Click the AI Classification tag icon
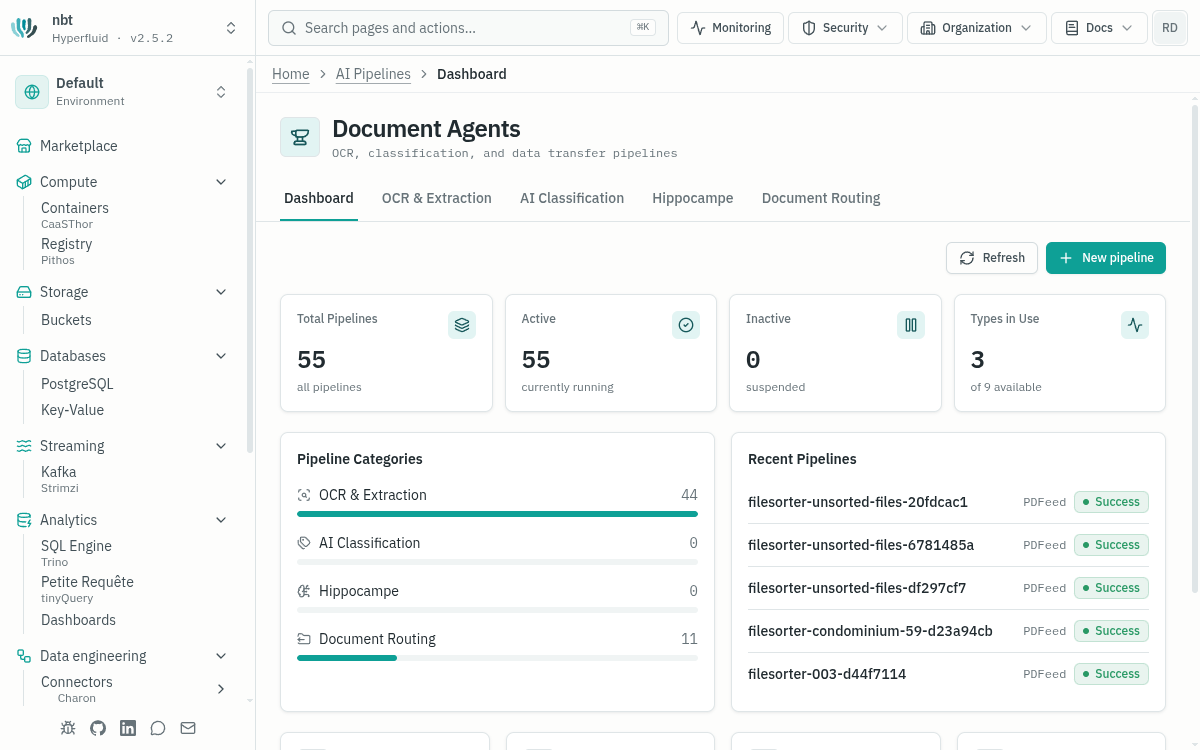The image size is (1200, 750). [x=304, y=543]
